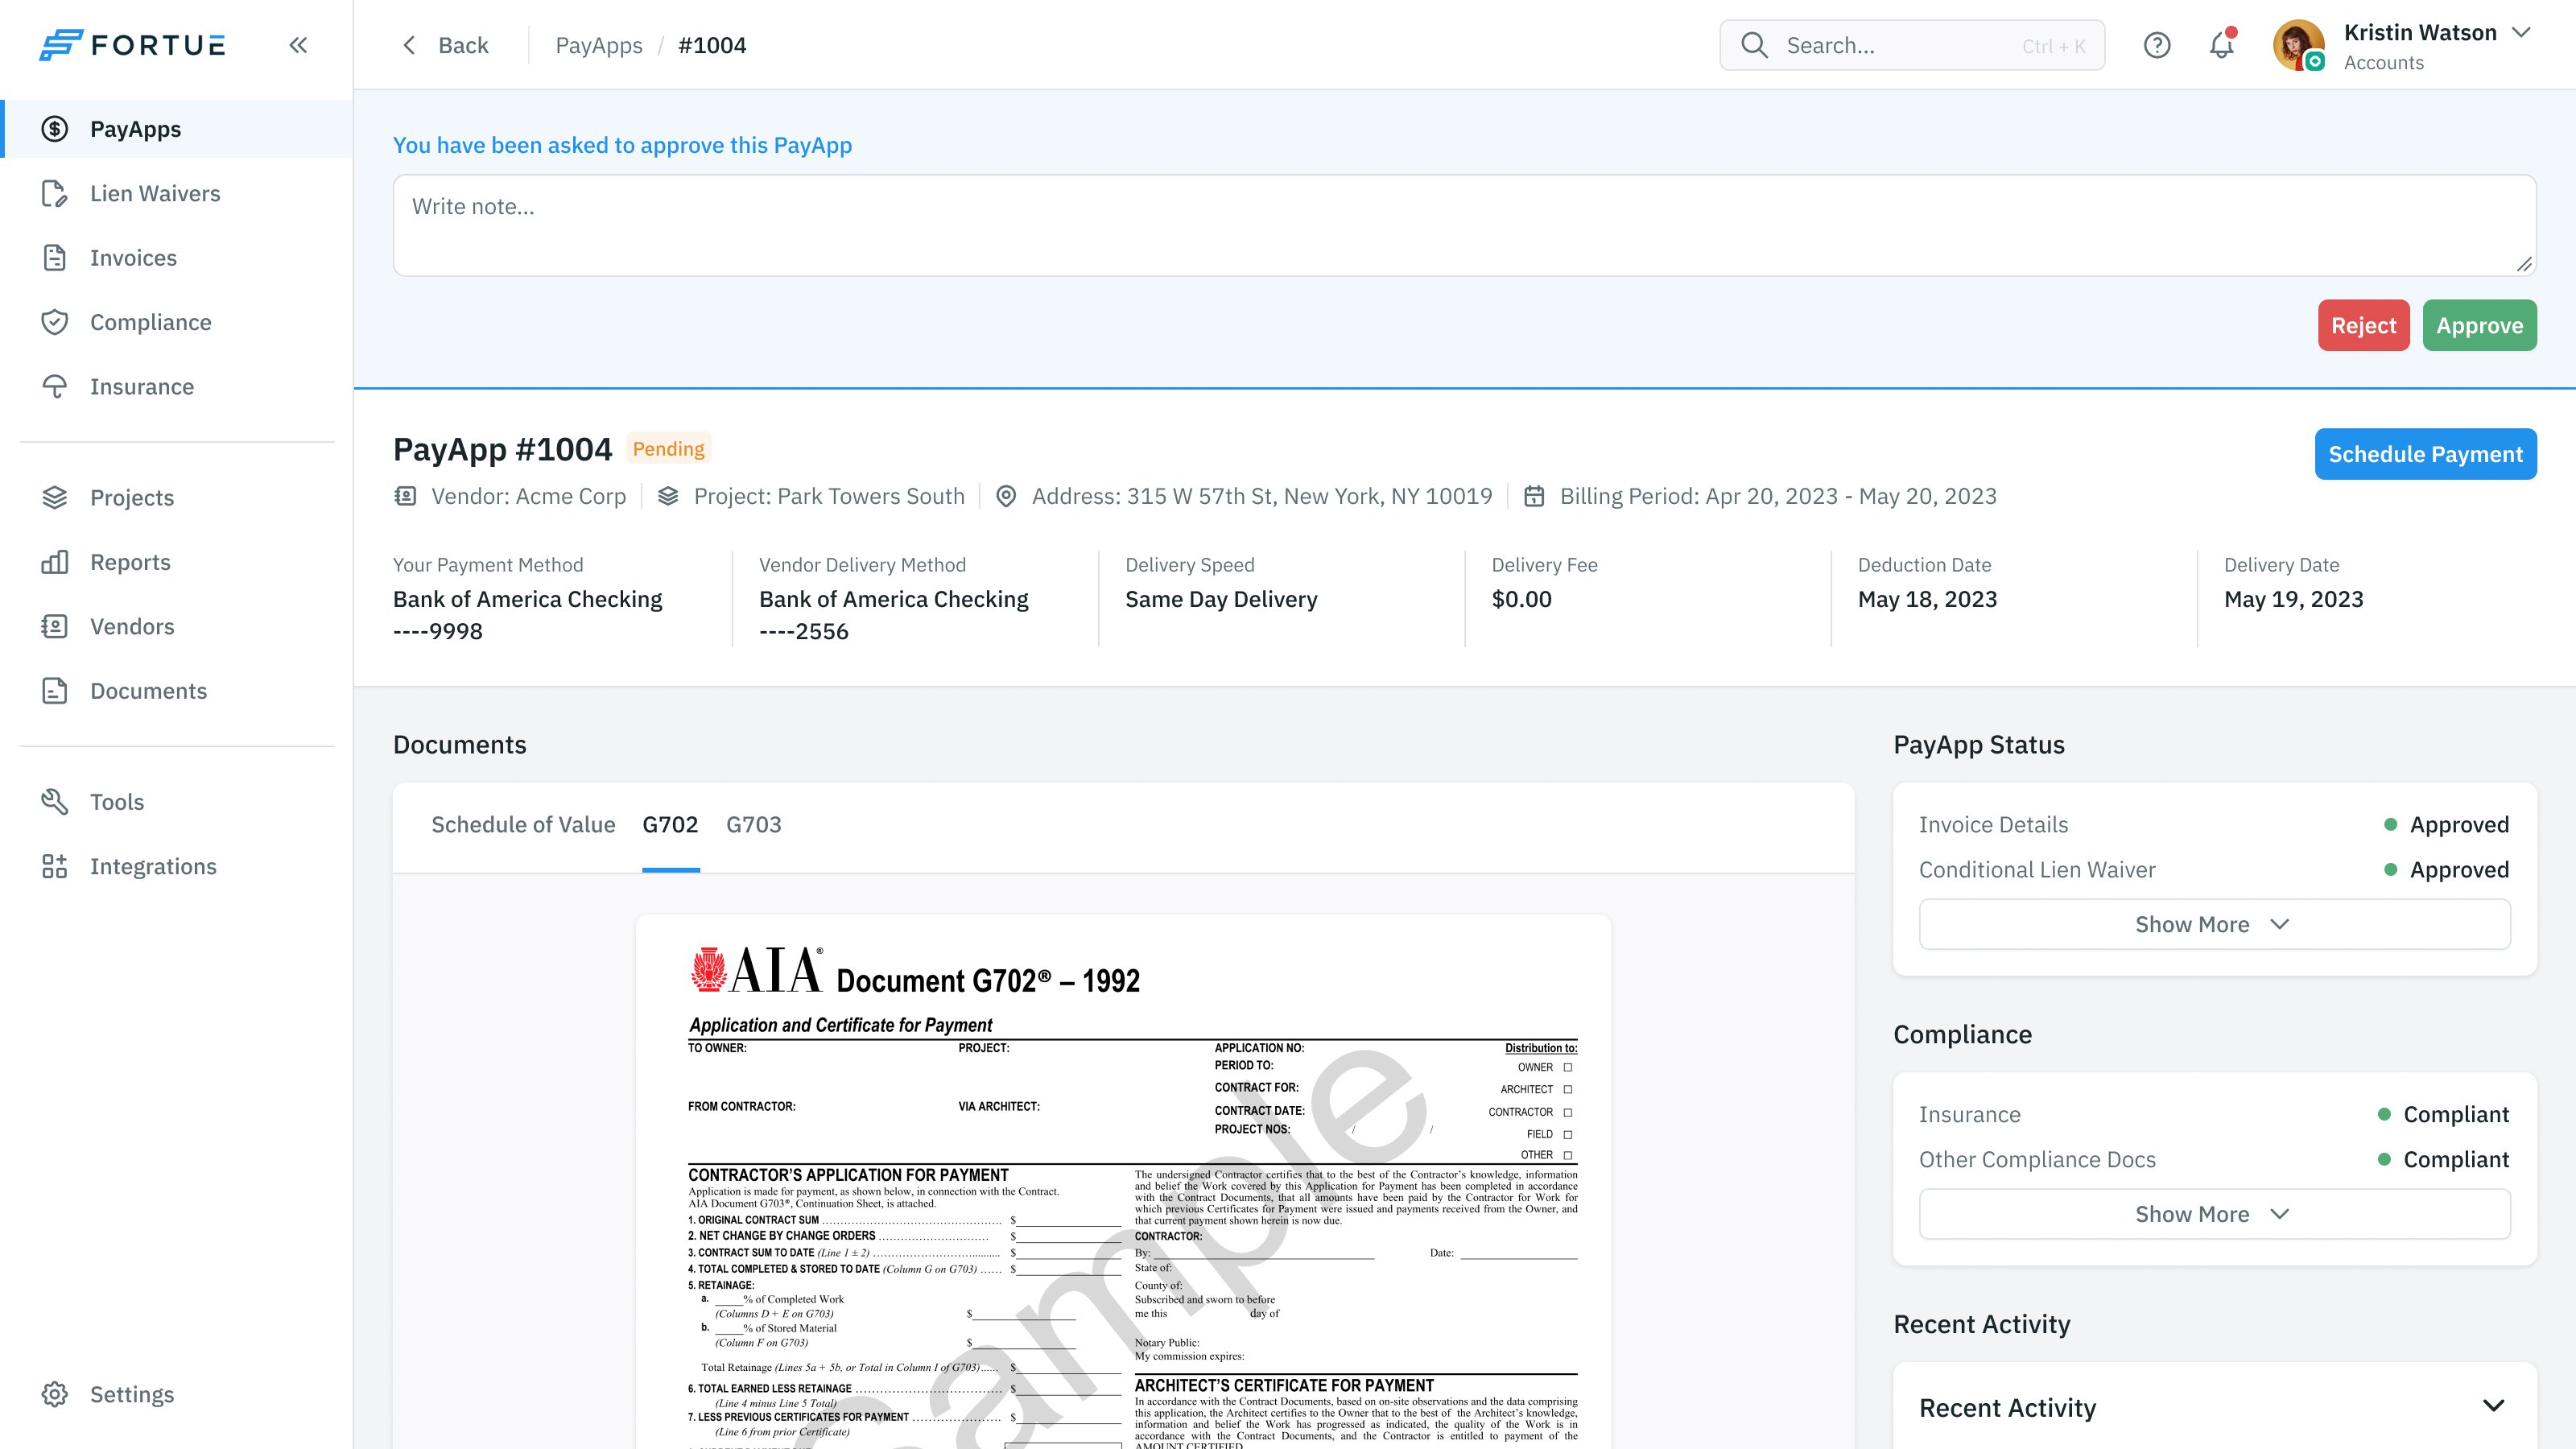Click the location pin icon near address
This screenshot has height=1449, width=2576.
[x=1006, y=496]
